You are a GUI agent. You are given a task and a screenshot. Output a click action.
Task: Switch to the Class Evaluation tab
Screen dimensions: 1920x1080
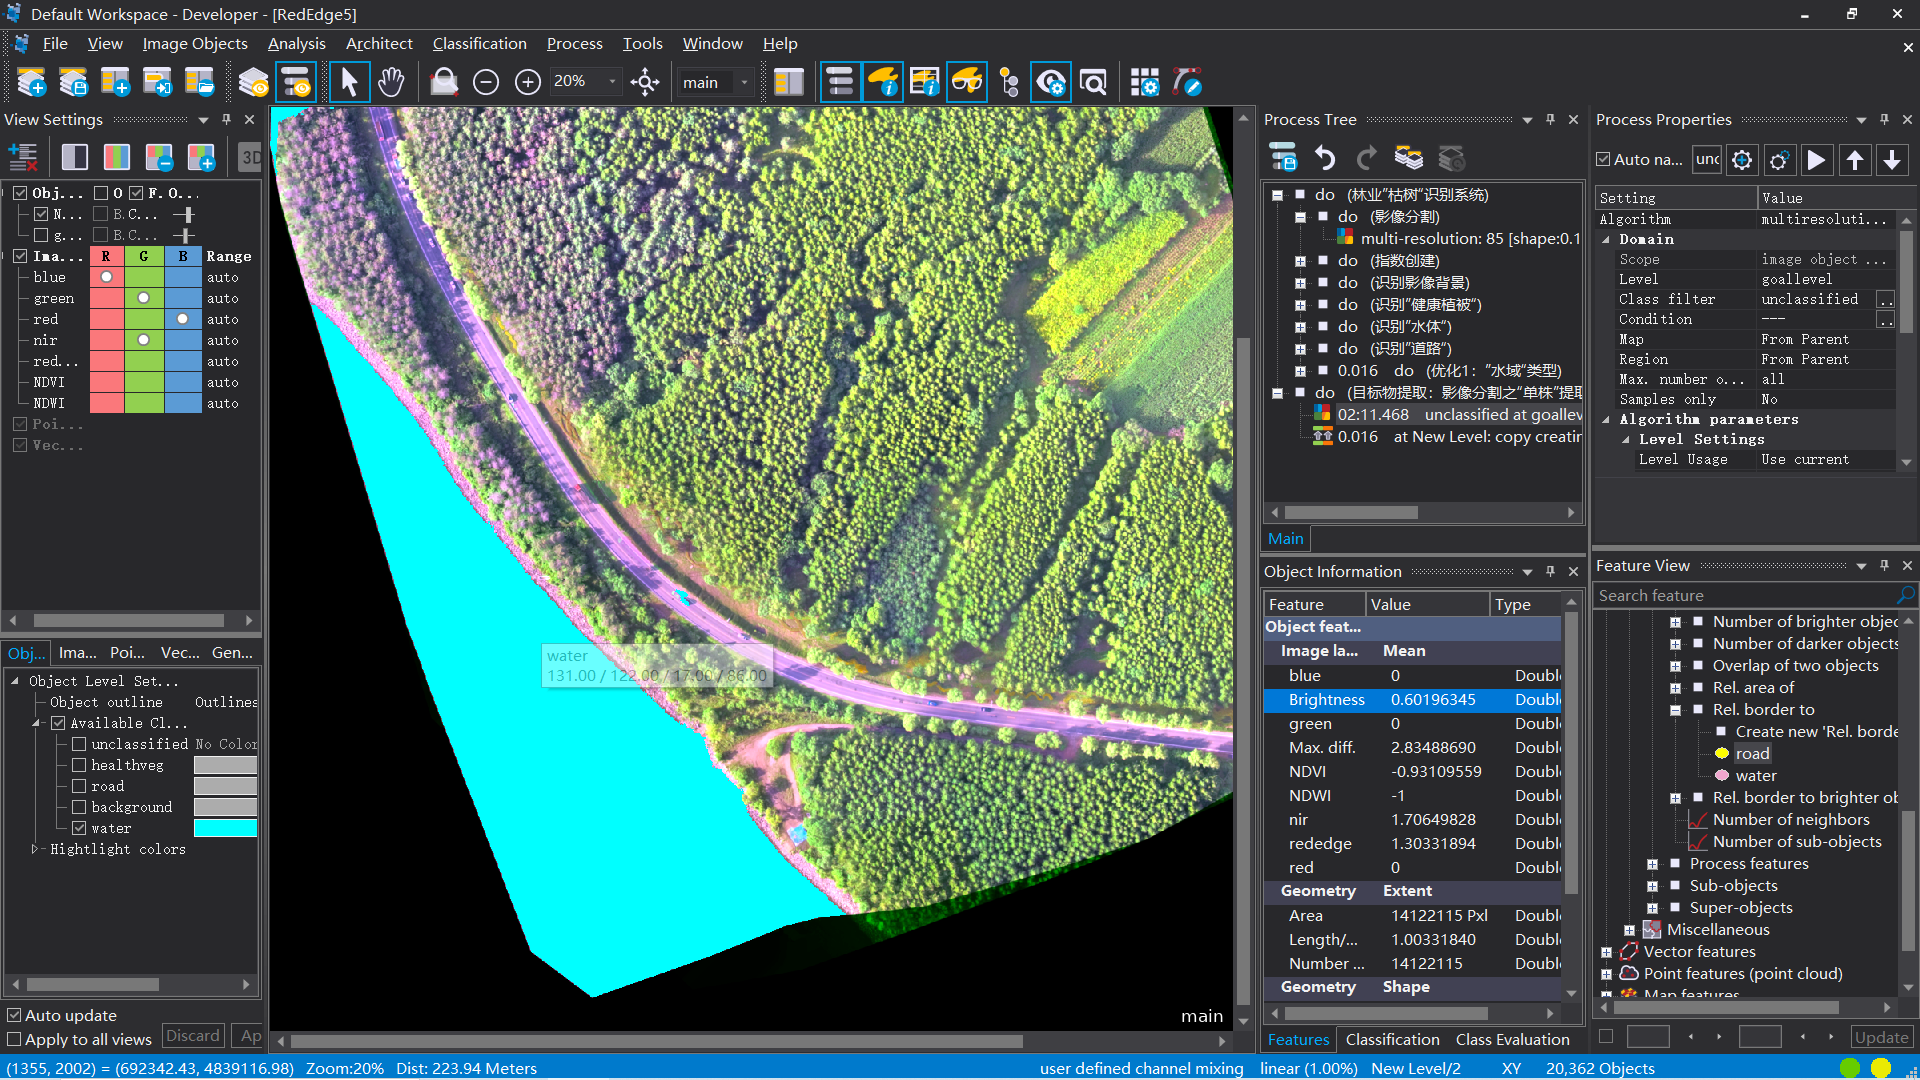pyautogui.click(x=1512, y=1040)
